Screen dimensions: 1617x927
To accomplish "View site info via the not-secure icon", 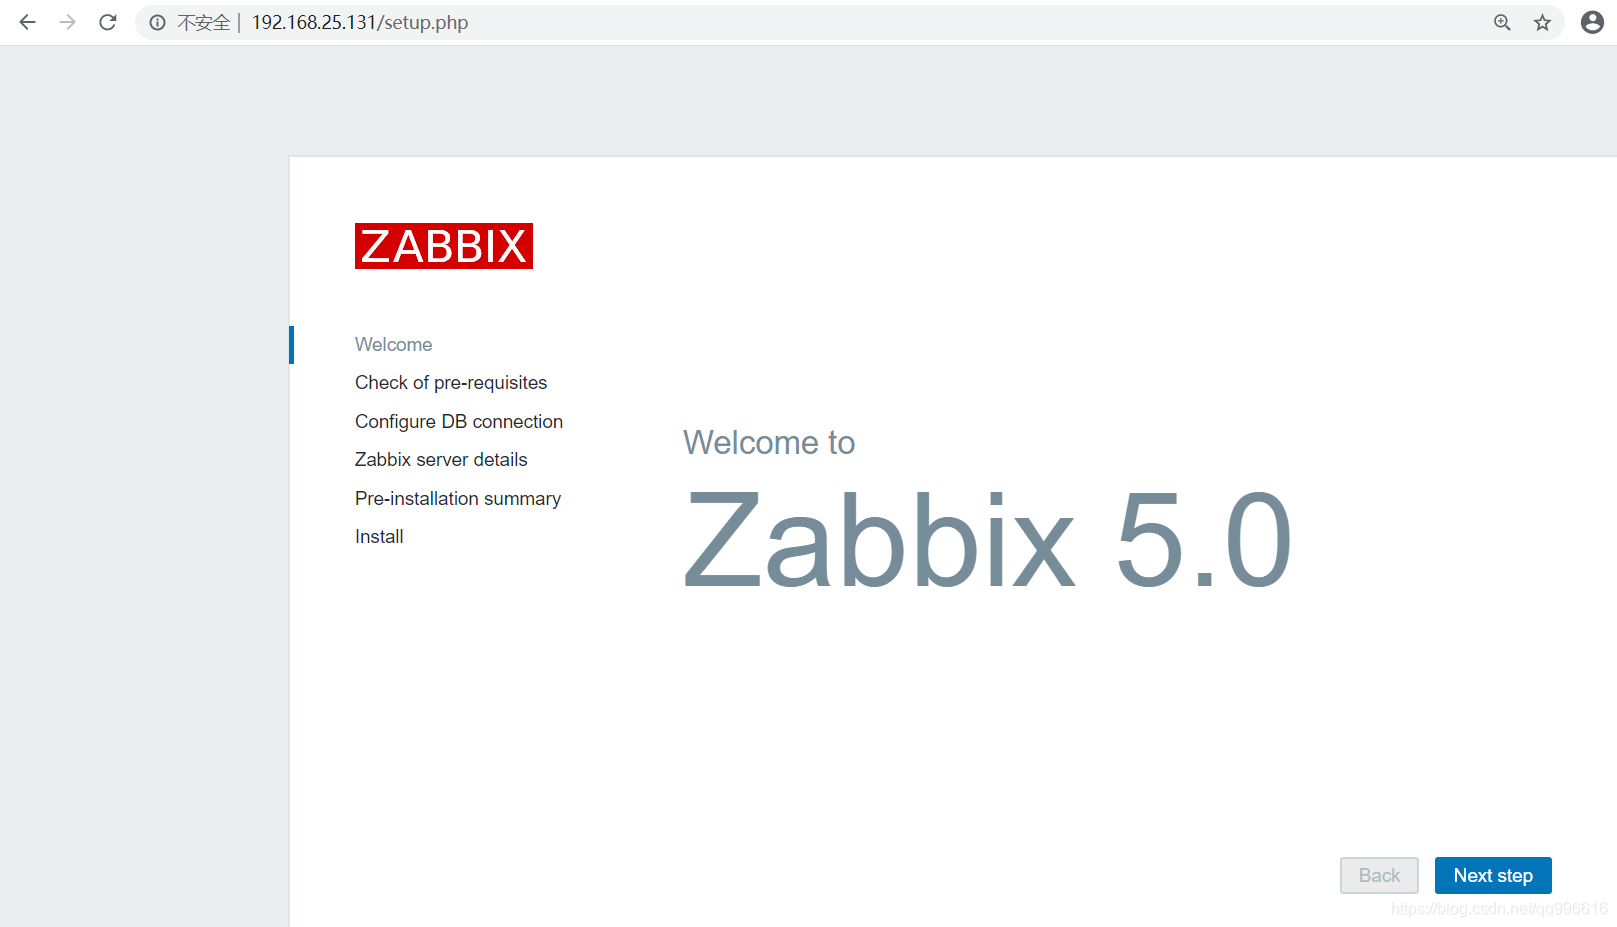I will pyautogui.click(x=157, y=22).
